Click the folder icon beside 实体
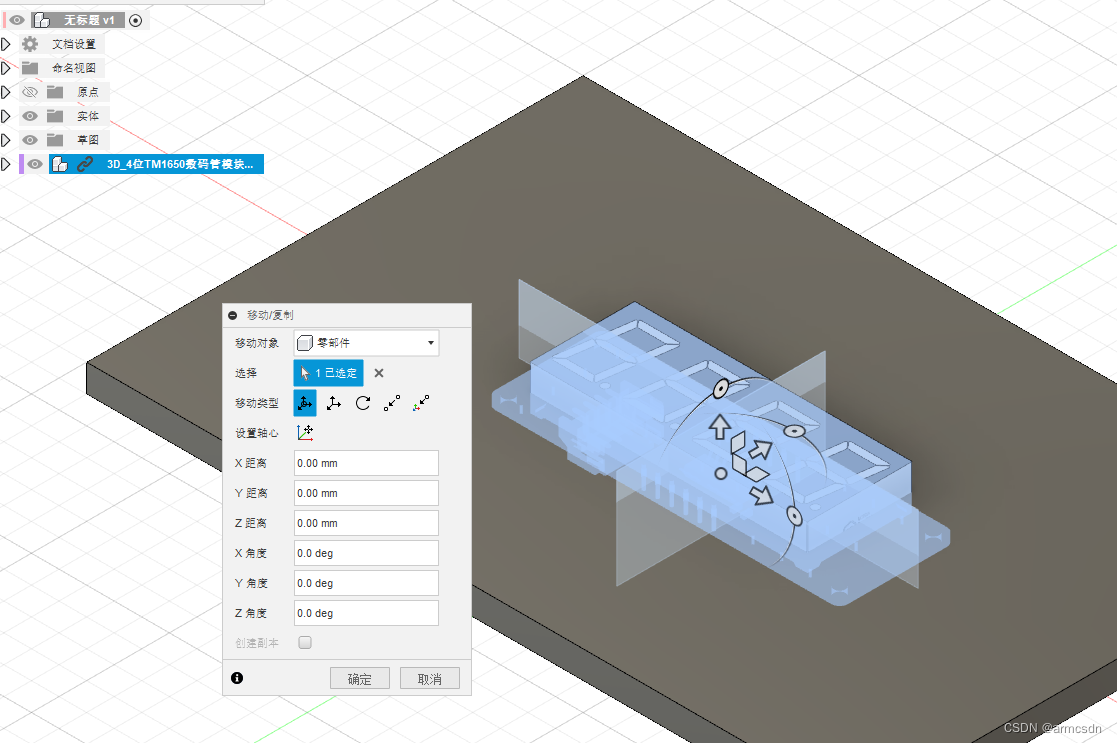Image resolution: width=1117 pixels, height=743 pixels. pyautogui.click(x=55, y=115)
